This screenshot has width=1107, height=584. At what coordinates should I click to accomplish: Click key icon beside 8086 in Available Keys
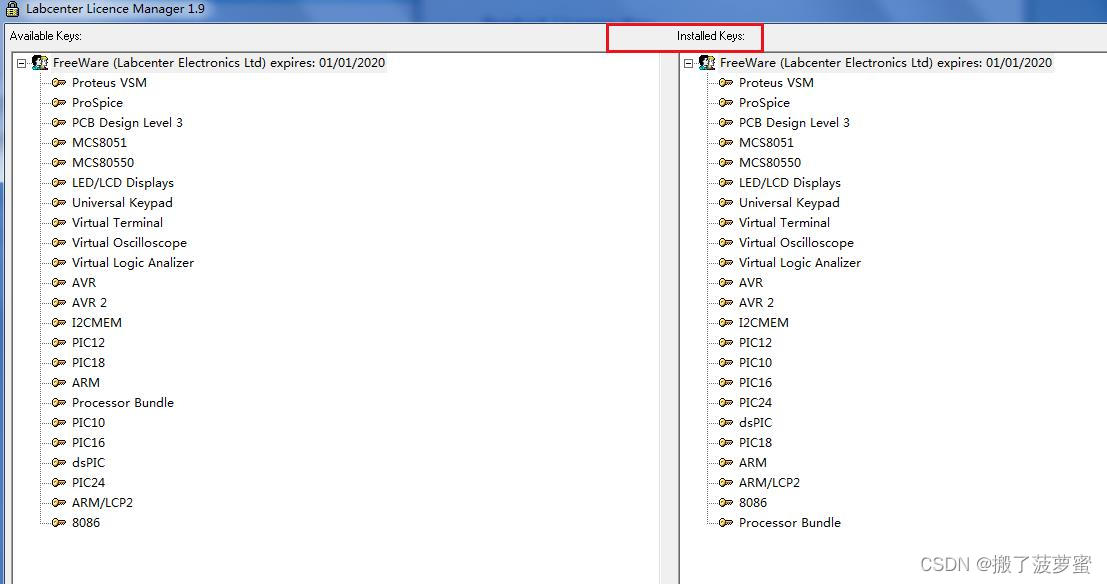point(59,523)
